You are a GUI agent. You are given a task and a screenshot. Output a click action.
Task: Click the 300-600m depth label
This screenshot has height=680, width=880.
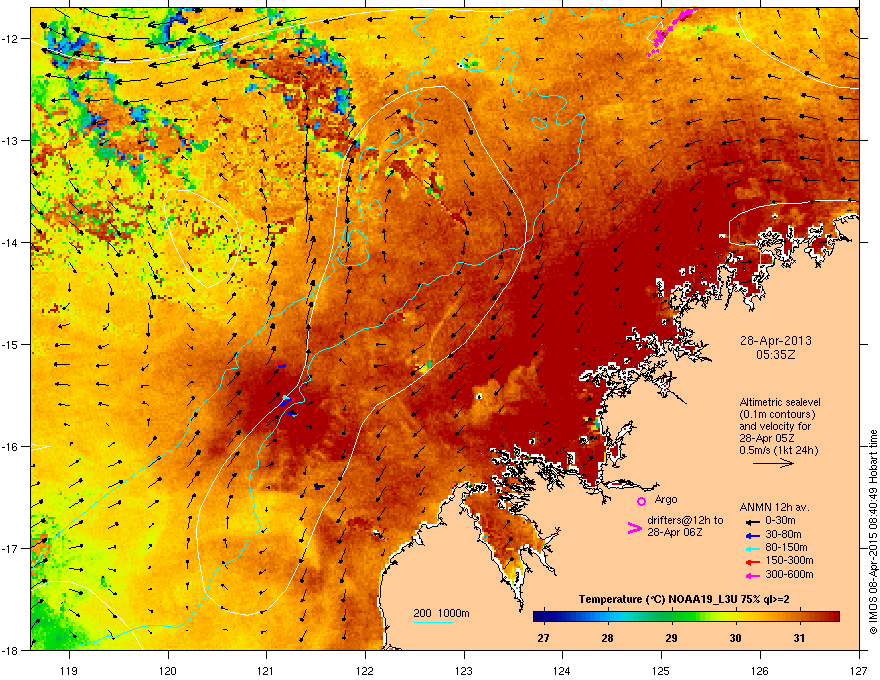[789, 575]
